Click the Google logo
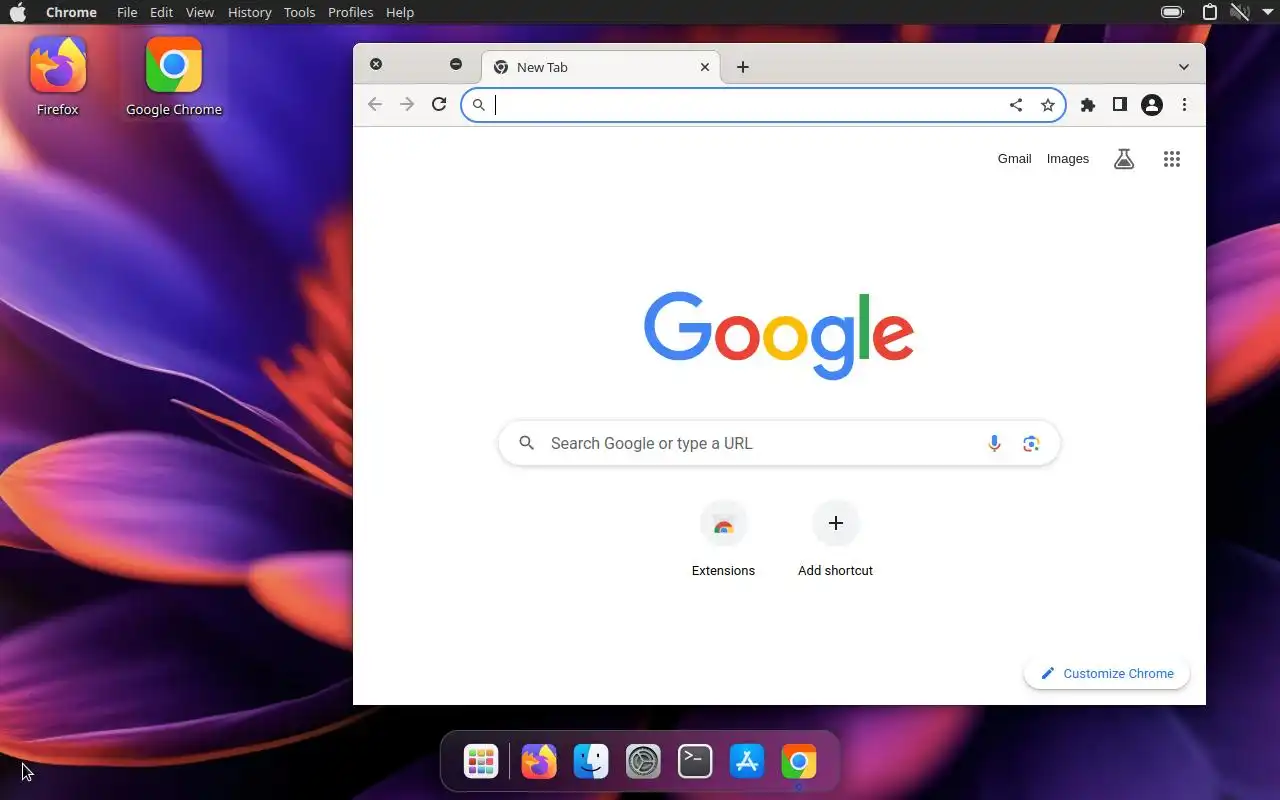1280x800 pixels. (779, 335)
